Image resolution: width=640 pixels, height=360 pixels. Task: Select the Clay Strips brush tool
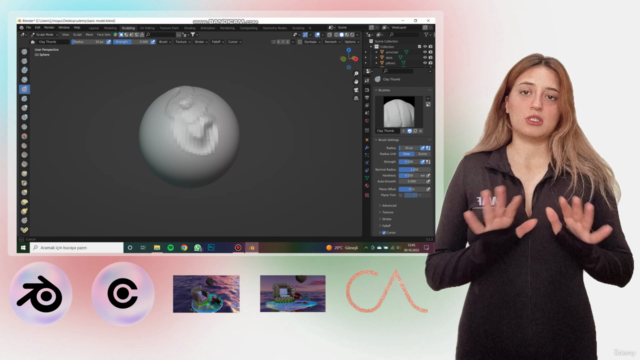pos(24,80)
